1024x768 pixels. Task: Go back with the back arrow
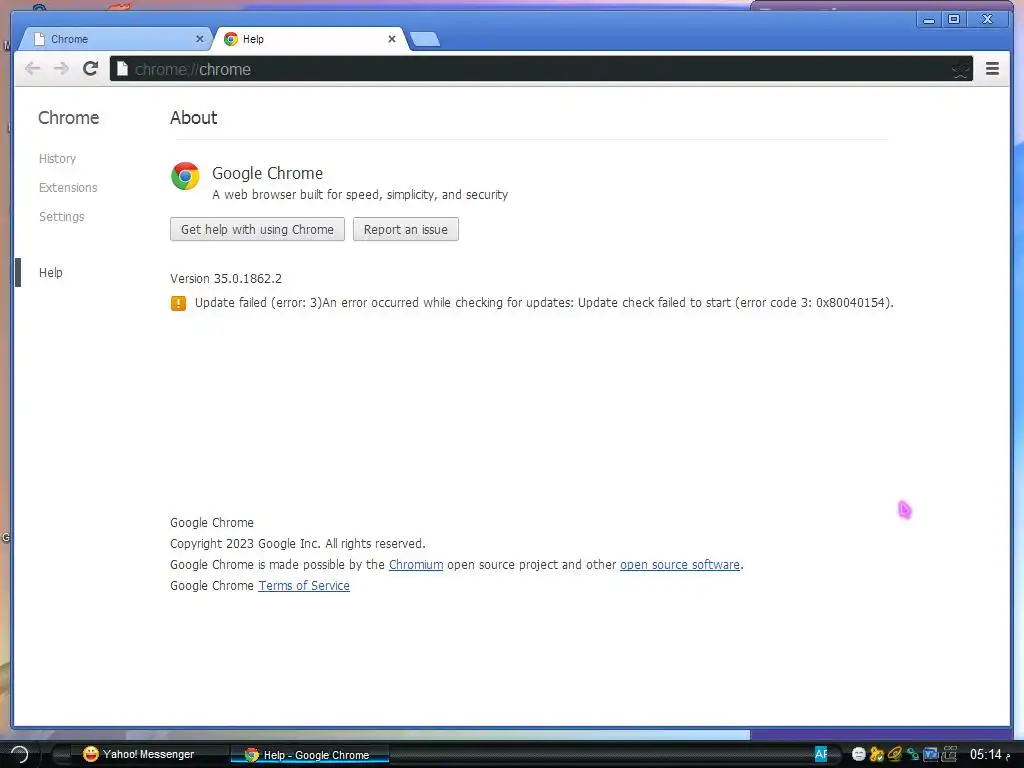(32, 69)
